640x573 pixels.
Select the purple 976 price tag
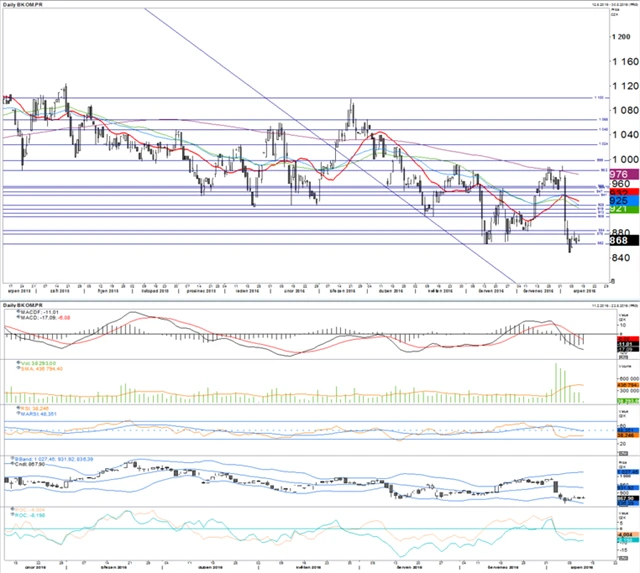(624, 174)
